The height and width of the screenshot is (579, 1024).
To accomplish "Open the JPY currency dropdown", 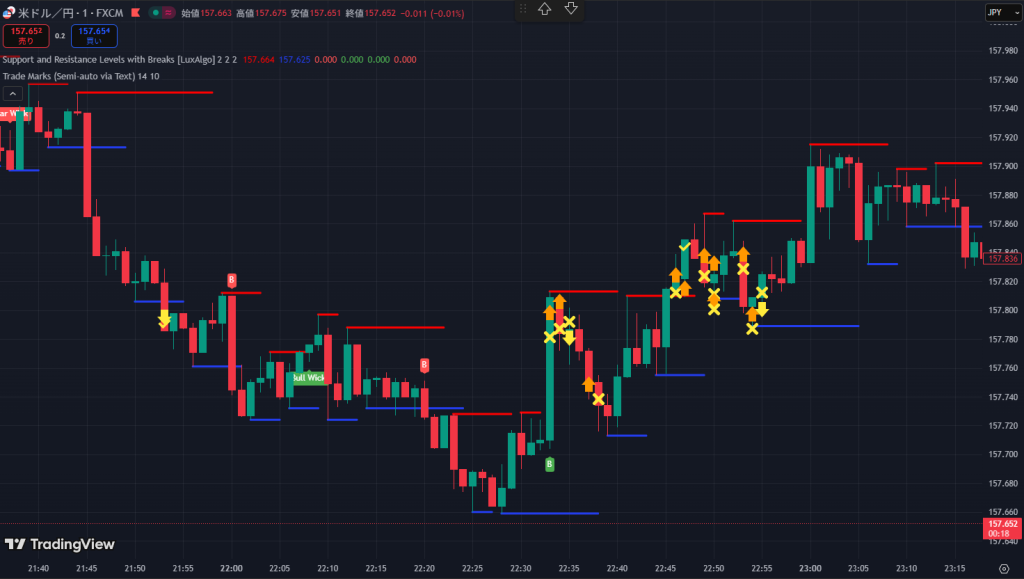I will (x=997, y=12).
